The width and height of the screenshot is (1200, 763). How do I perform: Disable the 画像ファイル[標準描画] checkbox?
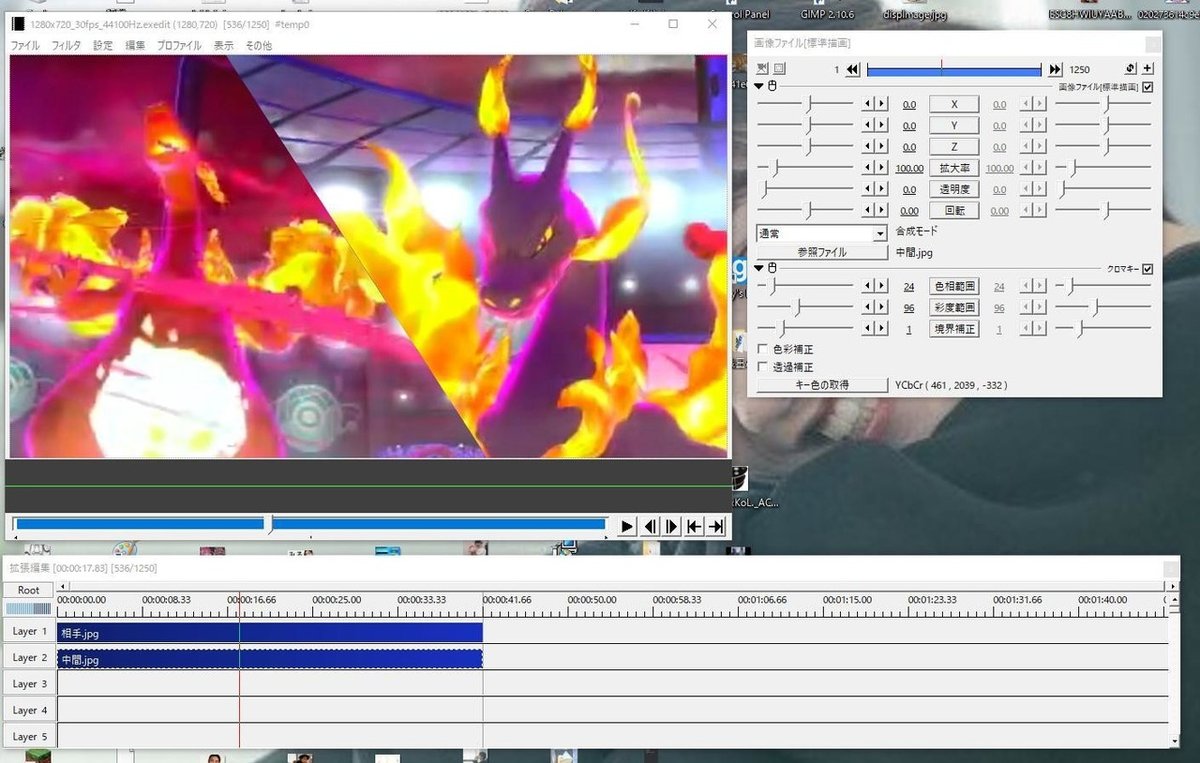[x=1147, y=87]
